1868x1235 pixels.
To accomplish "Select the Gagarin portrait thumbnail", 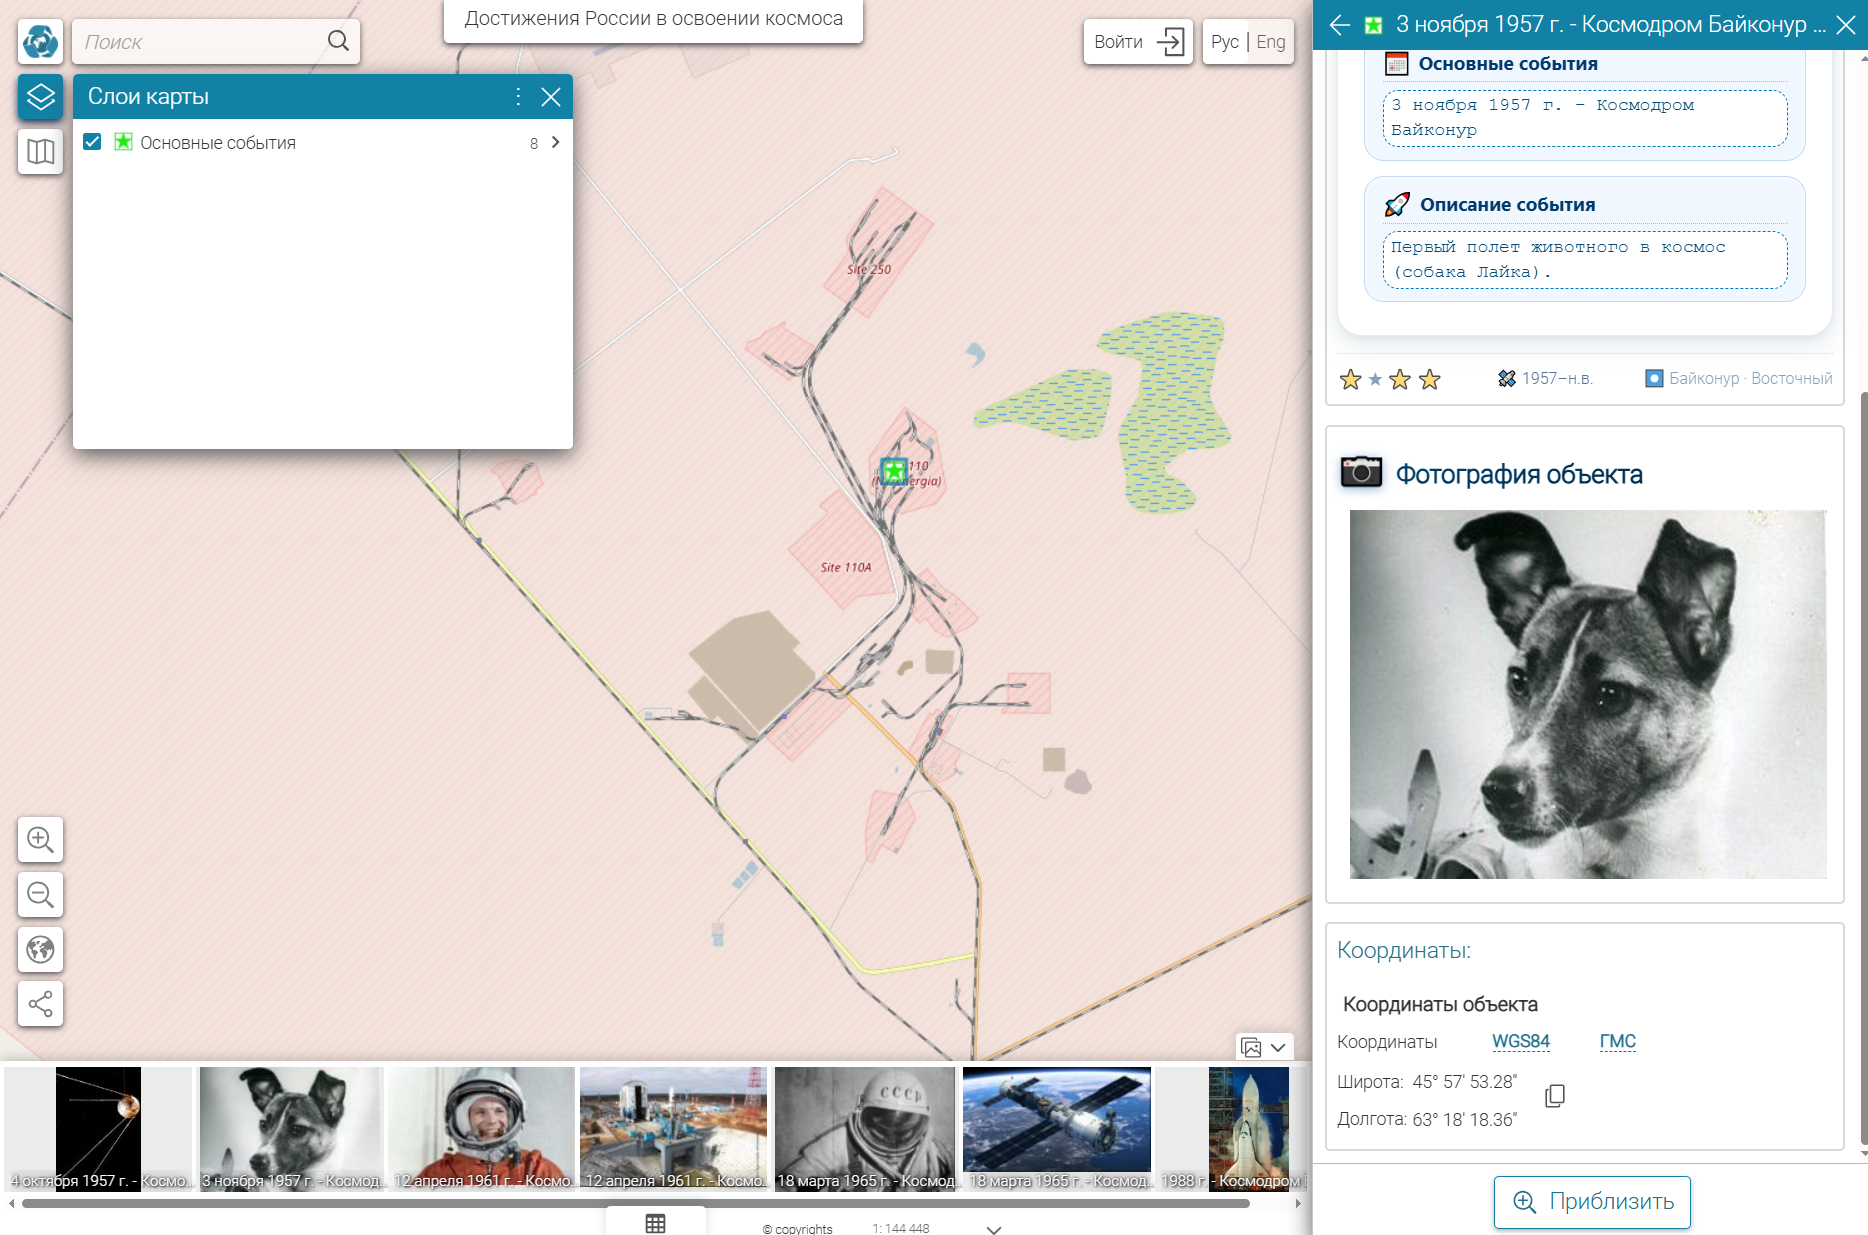I will click(x=482, y=1128).
